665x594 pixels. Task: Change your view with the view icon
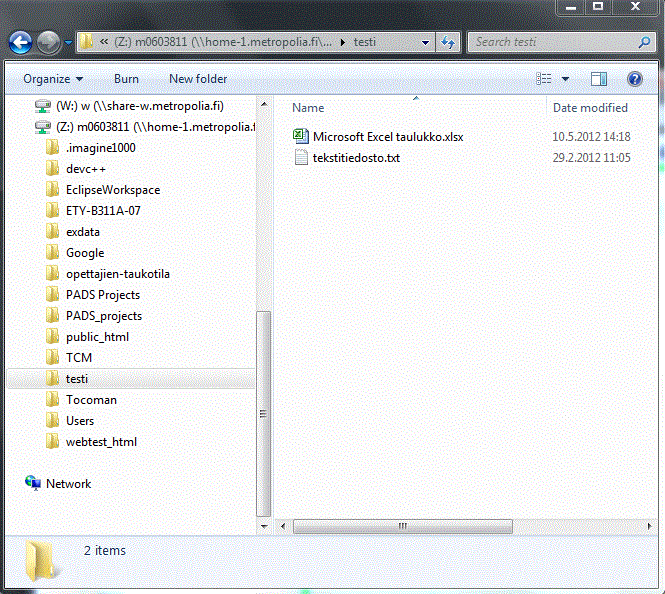[544, 79]
